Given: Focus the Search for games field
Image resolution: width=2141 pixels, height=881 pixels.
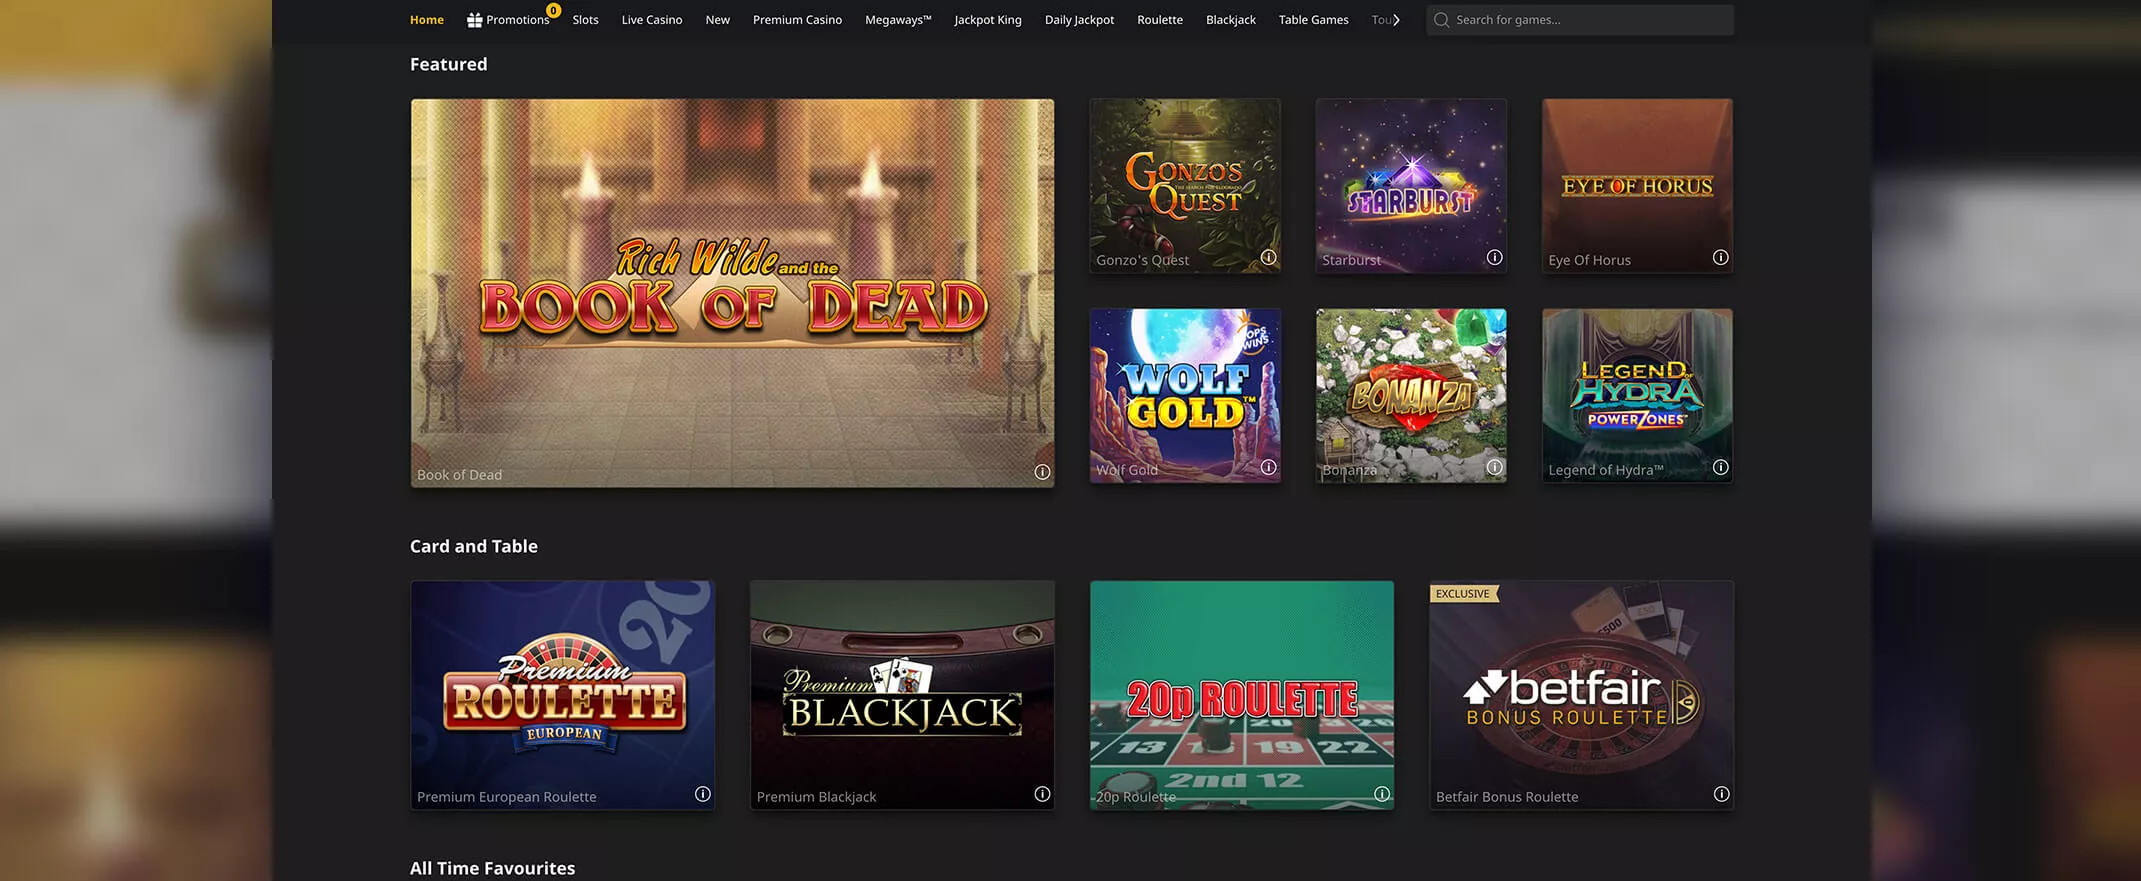Looking at the screenshot, I should [x=1580, y=20].
